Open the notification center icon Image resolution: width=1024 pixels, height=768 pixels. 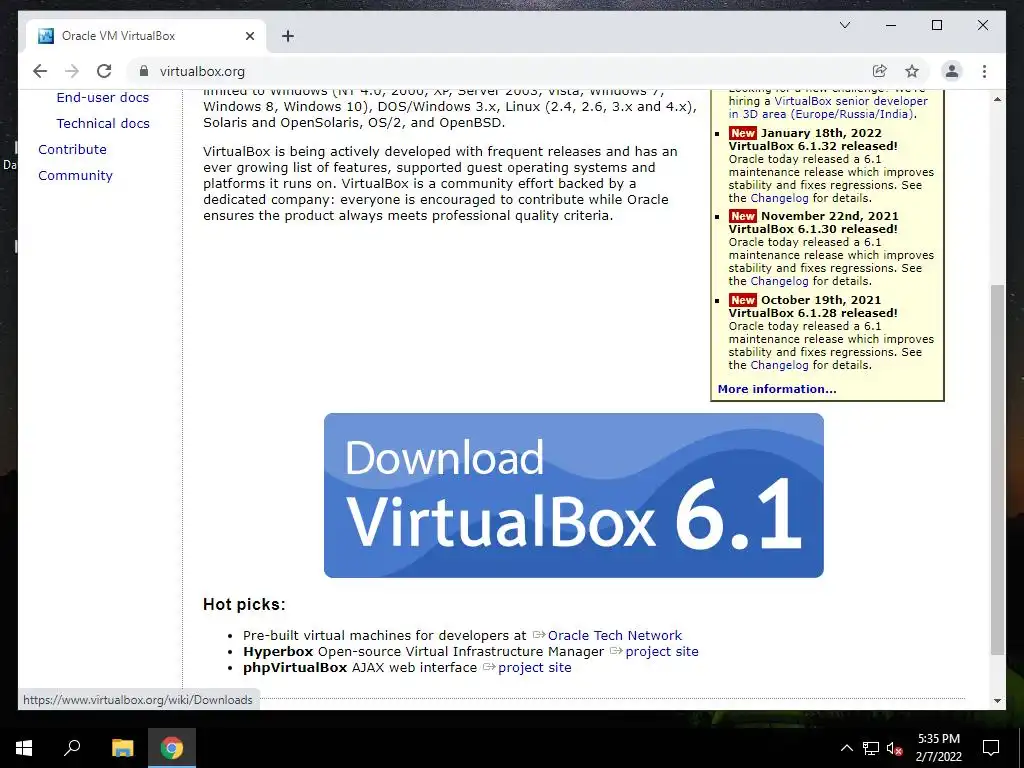tap(991, 748)
